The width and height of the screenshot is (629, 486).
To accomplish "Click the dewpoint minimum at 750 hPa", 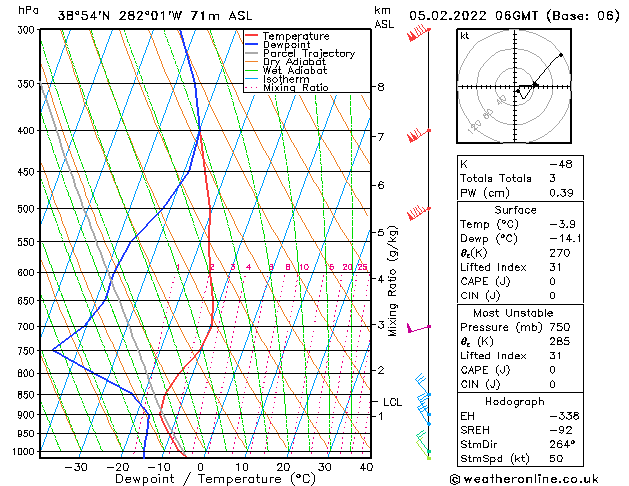I will click(53, 350).
